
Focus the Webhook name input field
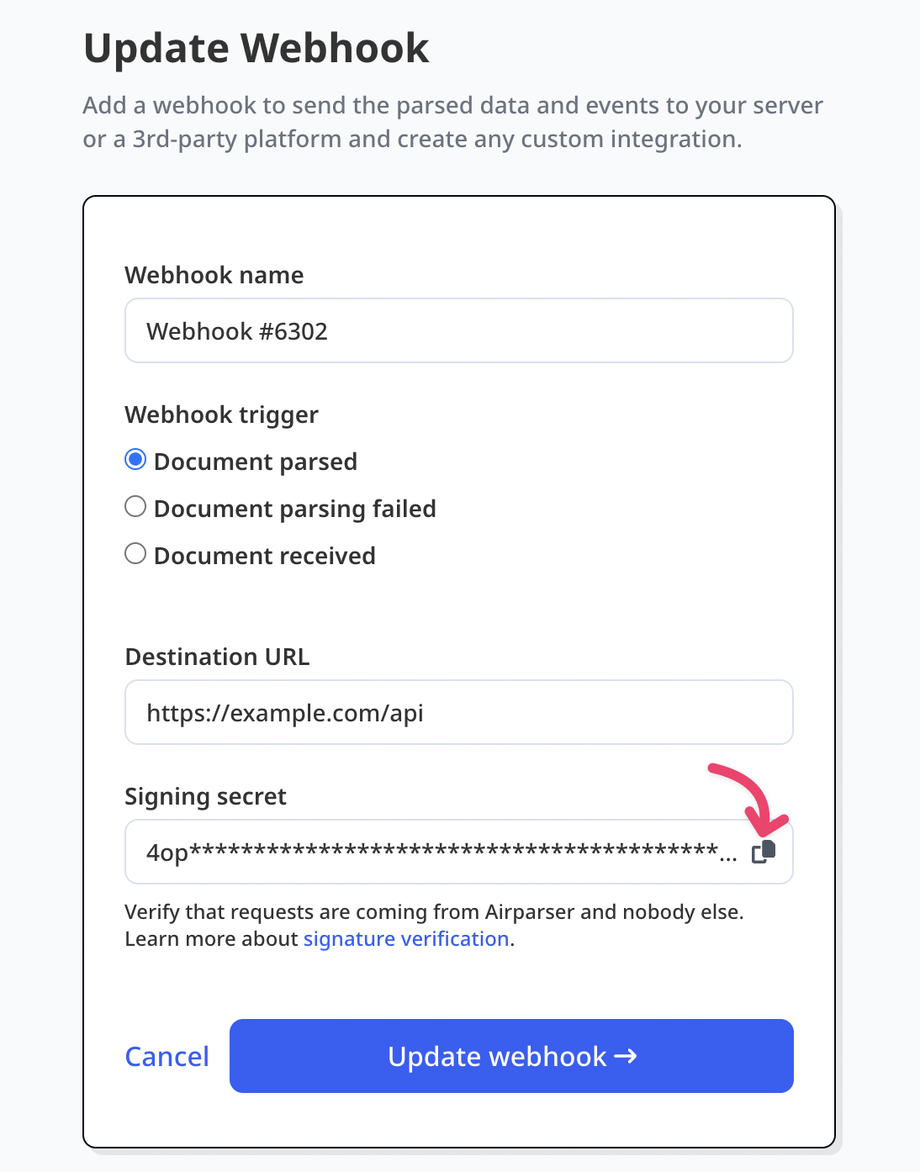459,330
